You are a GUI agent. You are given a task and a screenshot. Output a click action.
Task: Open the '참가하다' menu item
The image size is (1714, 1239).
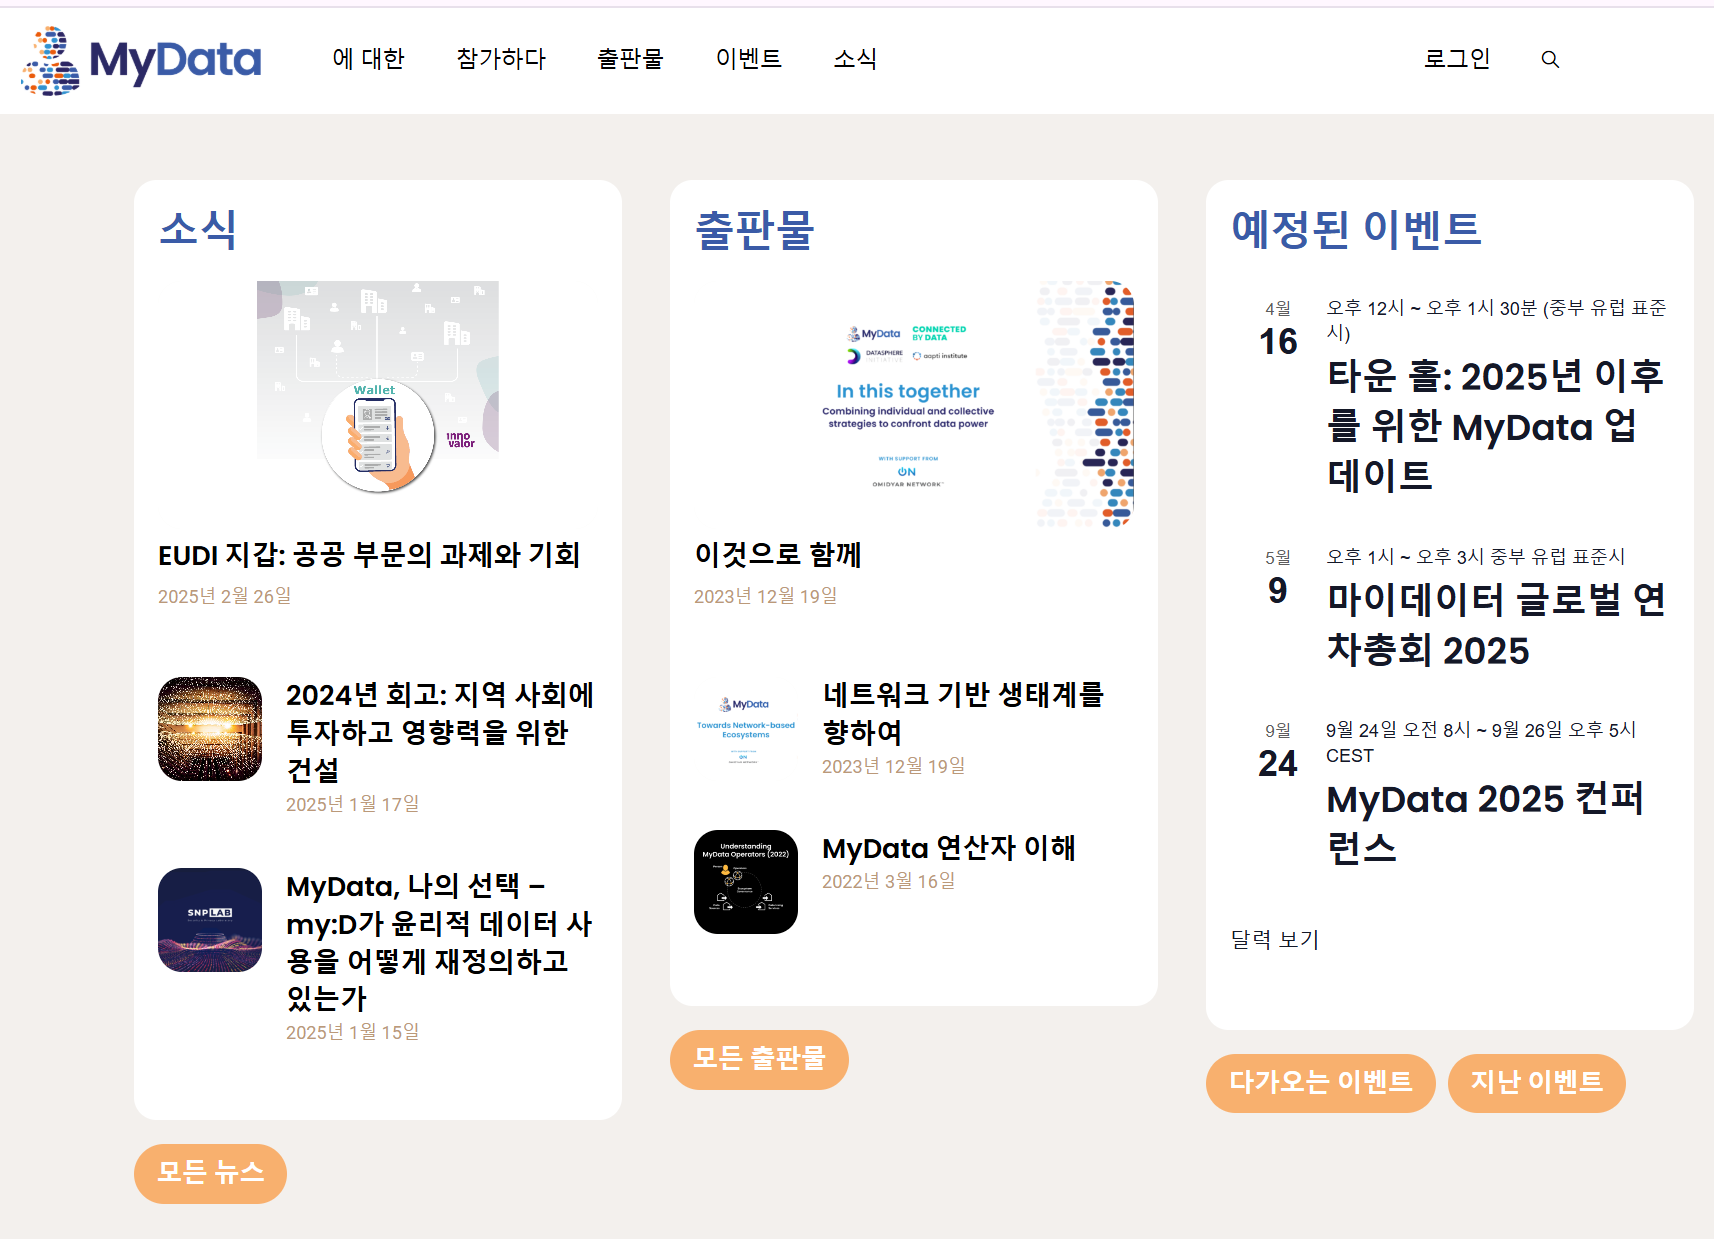501,59
